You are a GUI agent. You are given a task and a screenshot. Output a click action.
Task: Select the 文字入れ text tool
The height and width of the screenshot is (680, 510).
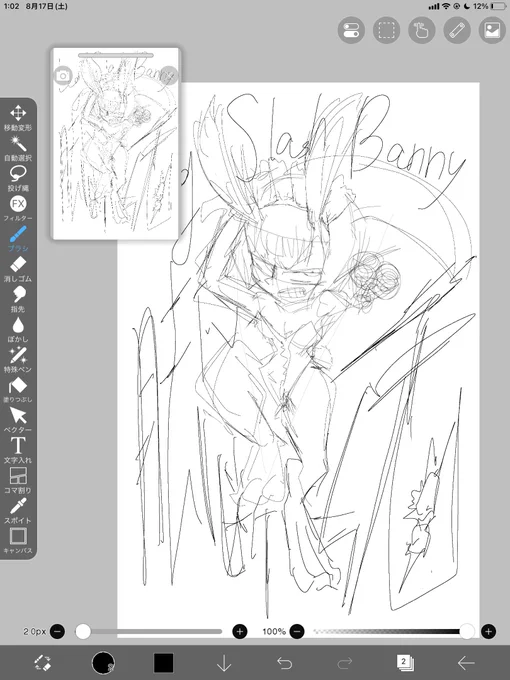point(18,451)
